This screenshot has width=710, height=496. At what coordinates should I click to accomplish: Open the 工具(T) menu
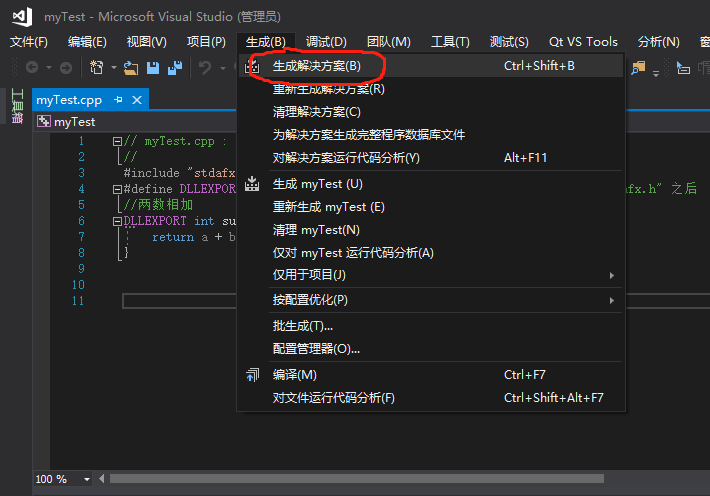[x=450, y=42]
